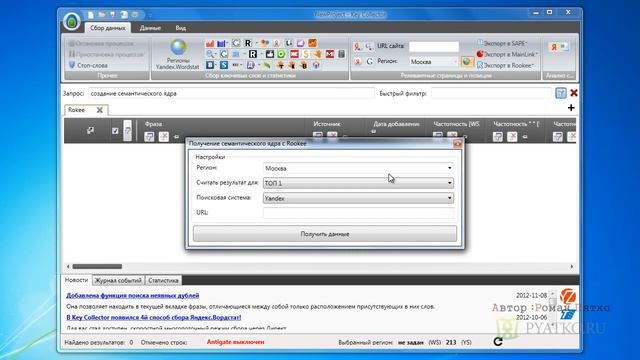This screenshot has width=640, height=360.
Task: Click the blue B icon in third toolbar row
Action: (x=210, y=65)
